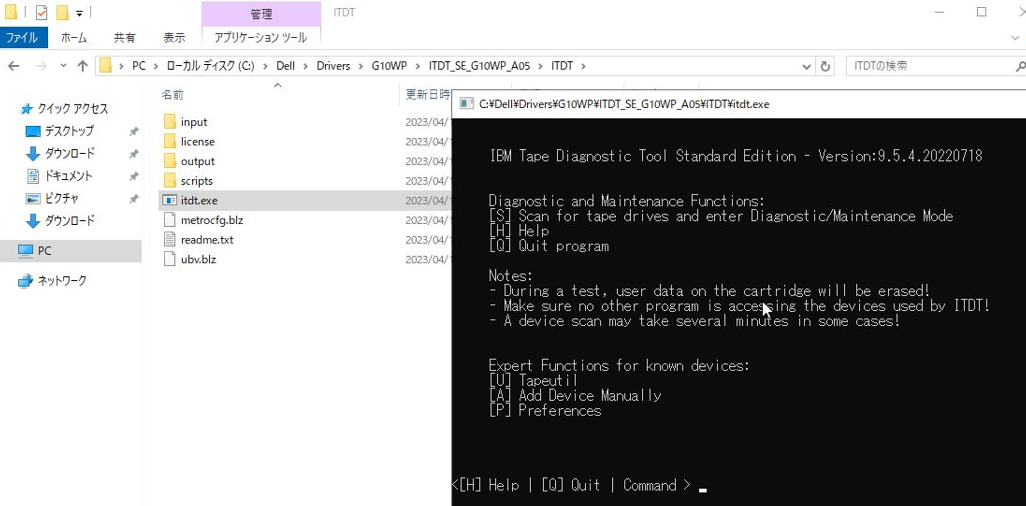Viewport: 1026px width, 506px height.
Task: Click the ローカル ディスク (C:) breadcrumb
Action: (209, 66)
